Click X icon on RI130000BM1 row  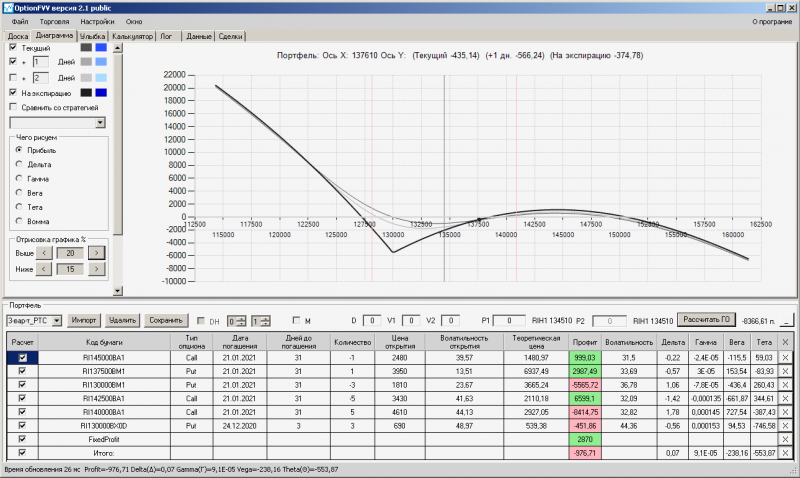click(x=785, y=385)
